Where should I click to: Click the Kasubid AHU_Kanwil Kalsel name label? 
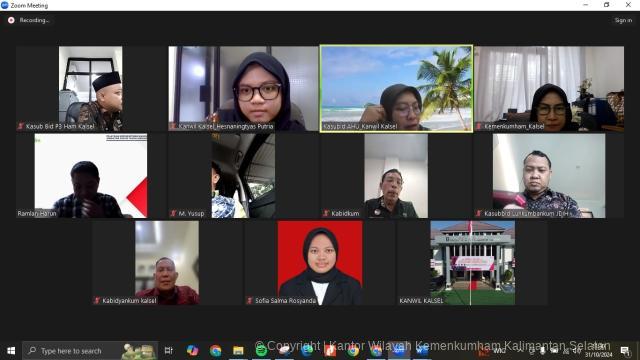[x=360, y=127]
